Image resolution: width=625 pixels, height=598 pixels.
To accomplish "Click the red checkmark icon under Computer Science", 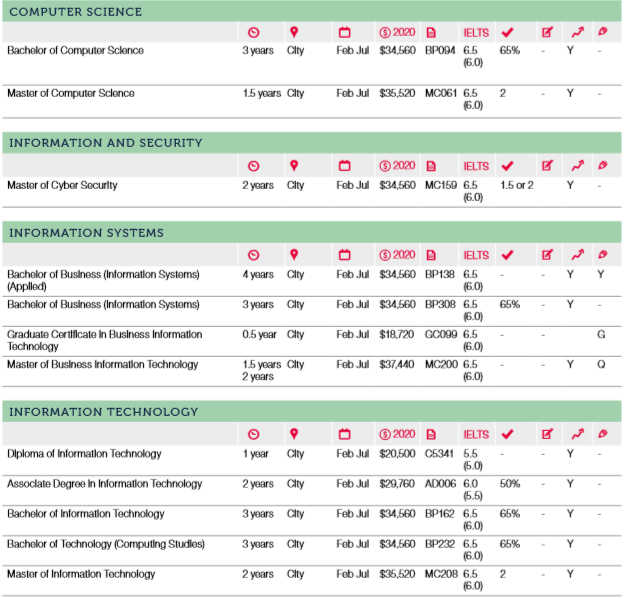I will pyautogui.click(x=507, y=32).
